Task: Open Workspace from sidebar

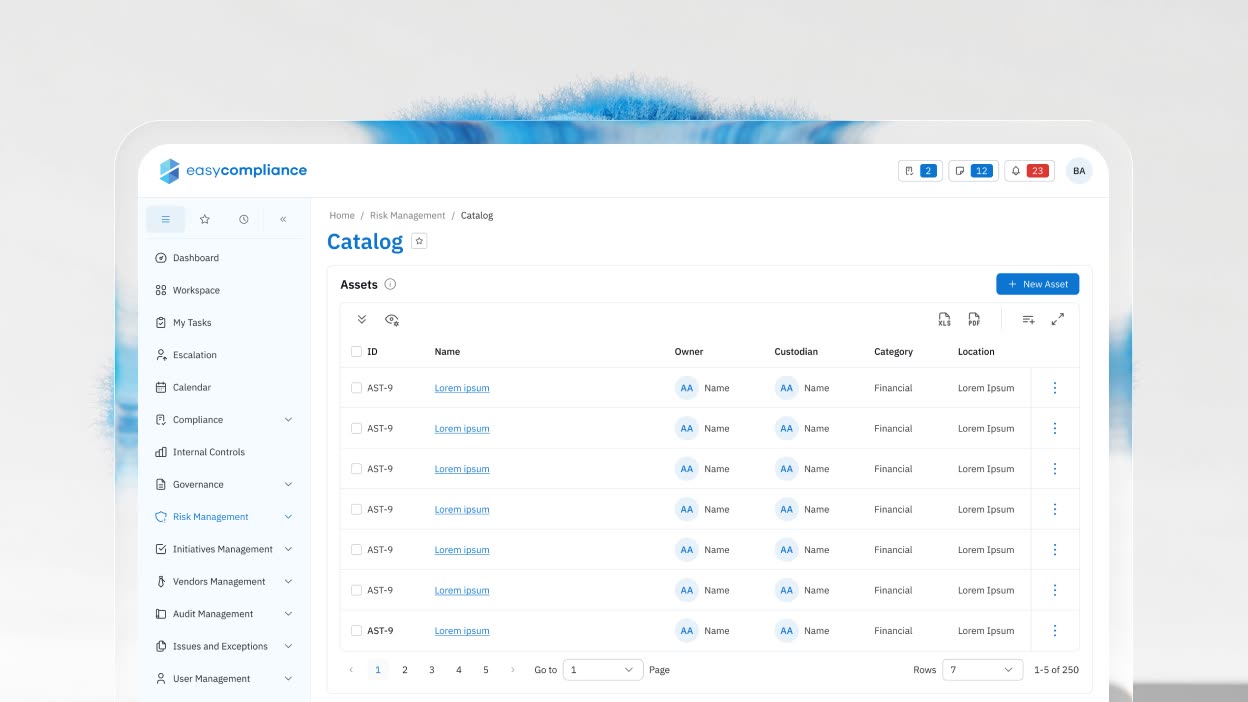Action: point(187,290)
